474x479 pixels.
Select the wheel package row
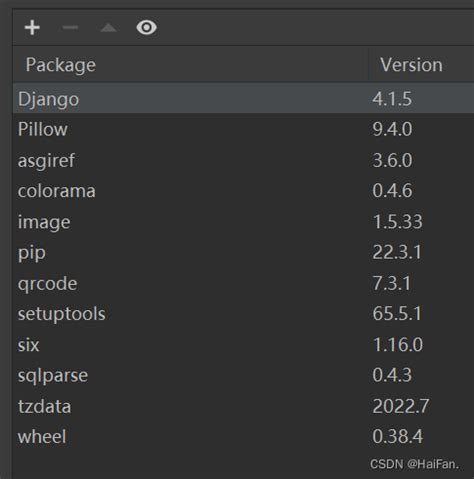243,436
